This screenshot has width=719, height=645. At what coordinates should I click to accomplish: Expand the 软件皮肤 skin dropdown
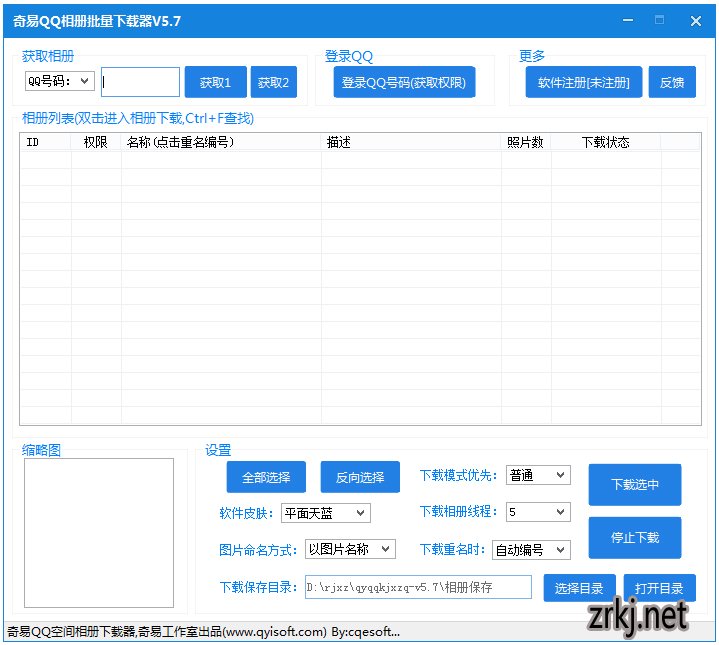[x=326, y=513]
